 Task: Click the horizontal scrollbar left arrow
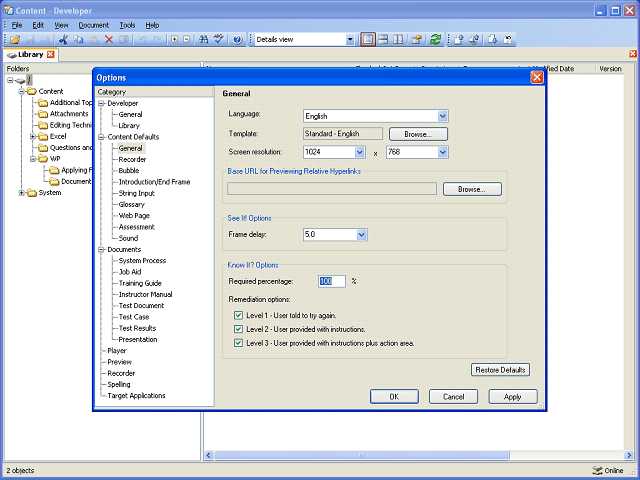(x=209, y=455)
